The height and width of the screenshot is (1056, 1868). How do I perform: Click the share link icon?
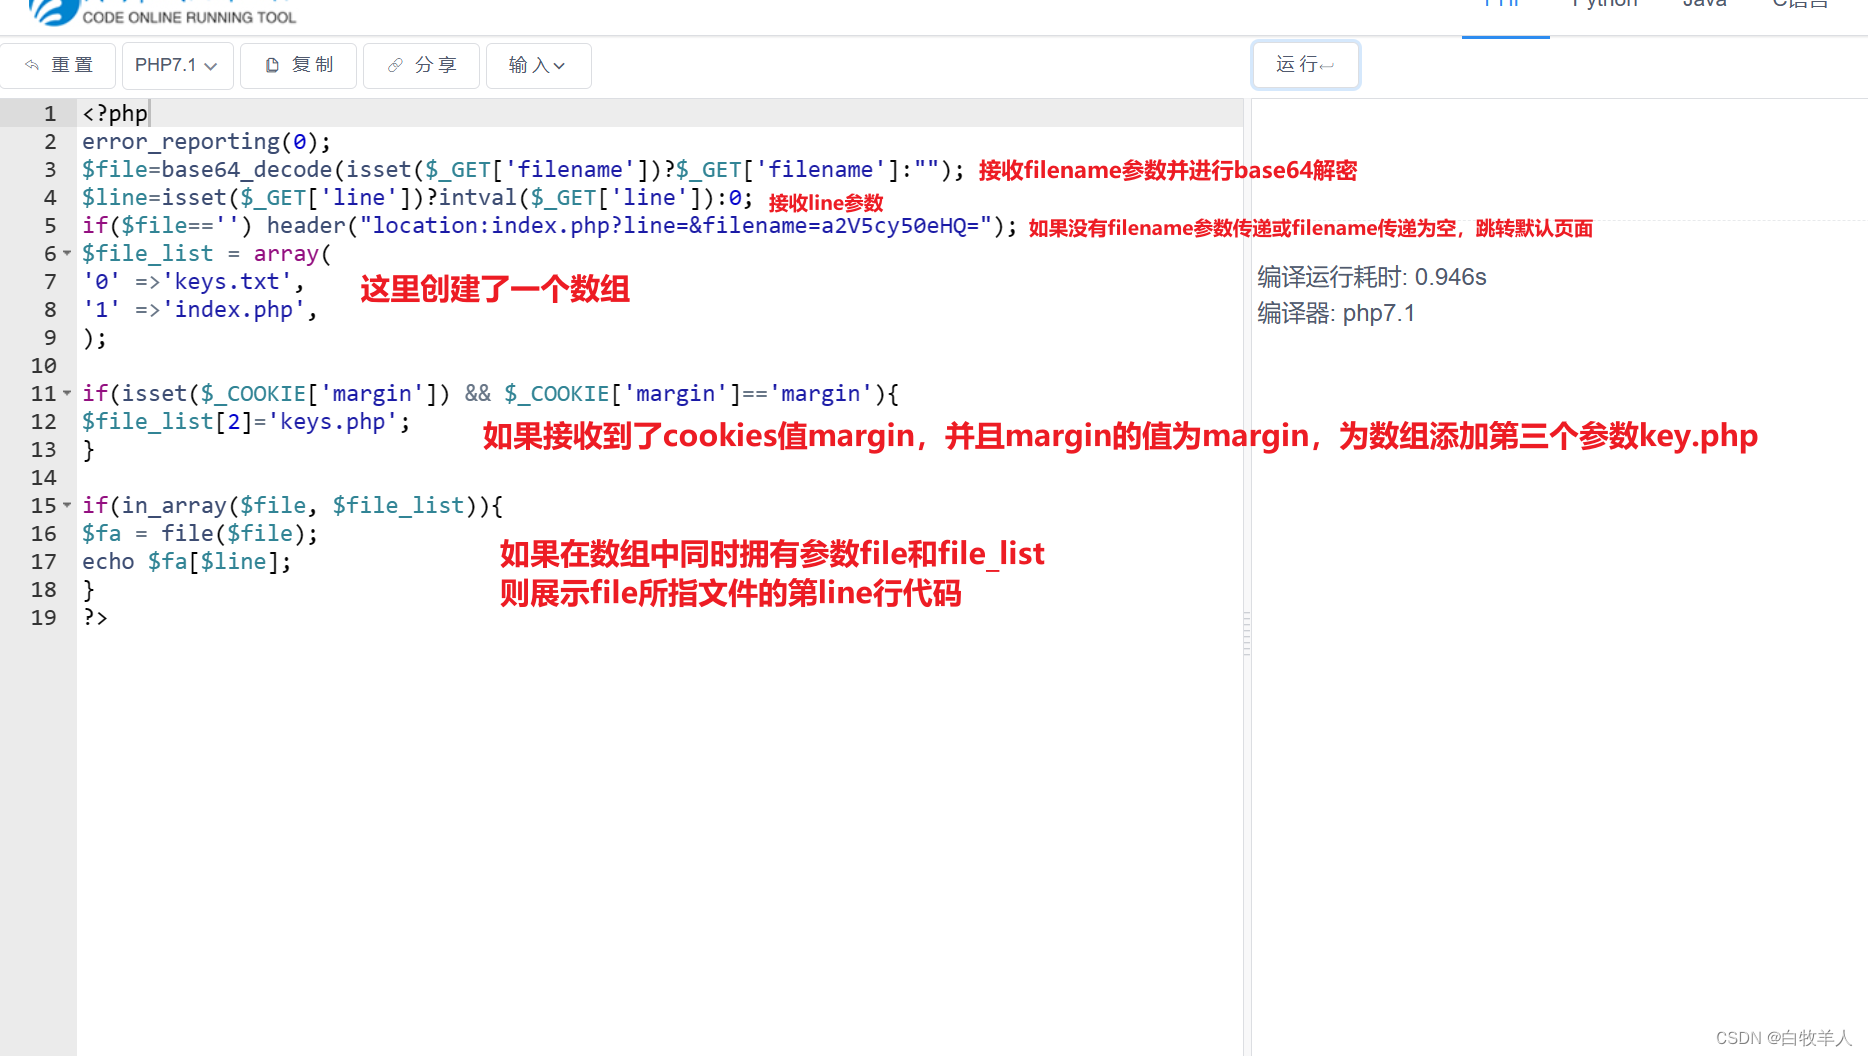[395, 65]
